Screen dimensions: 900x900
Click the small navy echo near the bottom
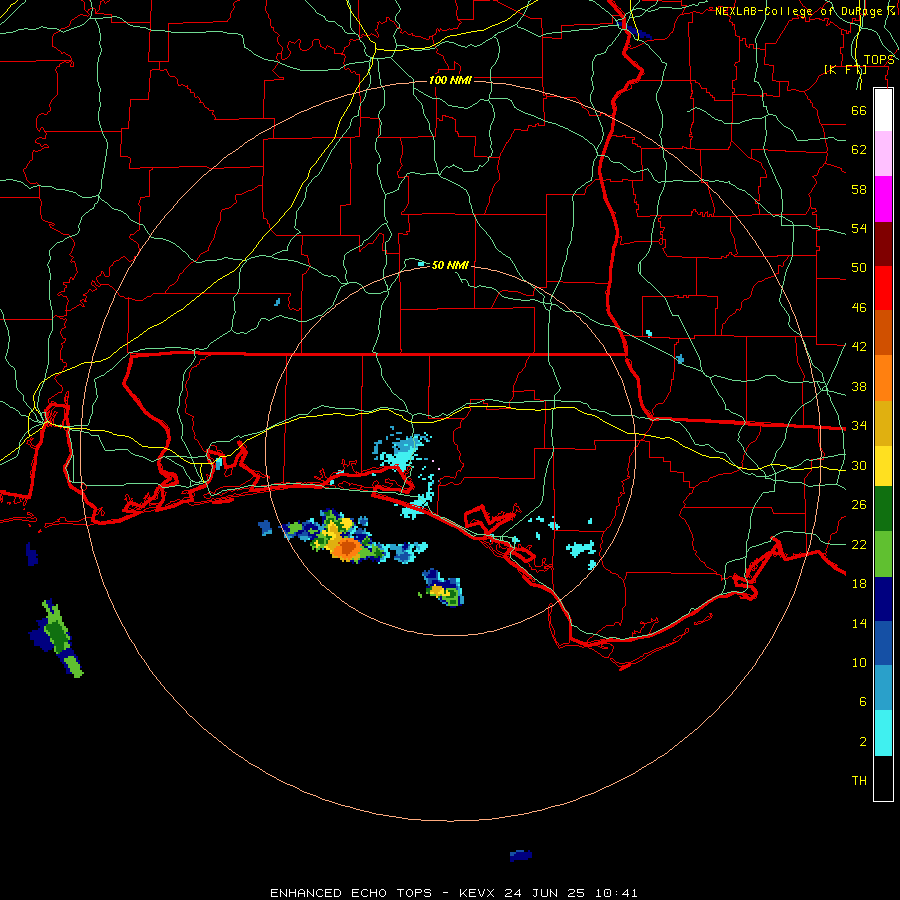pyautogui.click(x=521, y=855)
